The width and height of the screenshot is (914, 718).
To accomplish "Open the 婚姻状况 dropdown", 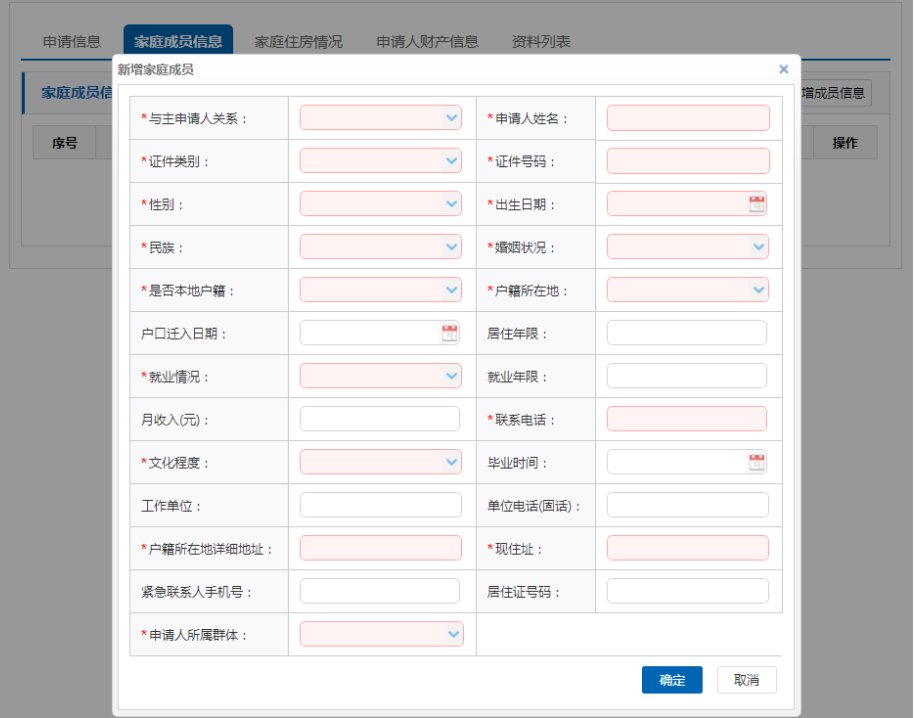I will point(688,247).
